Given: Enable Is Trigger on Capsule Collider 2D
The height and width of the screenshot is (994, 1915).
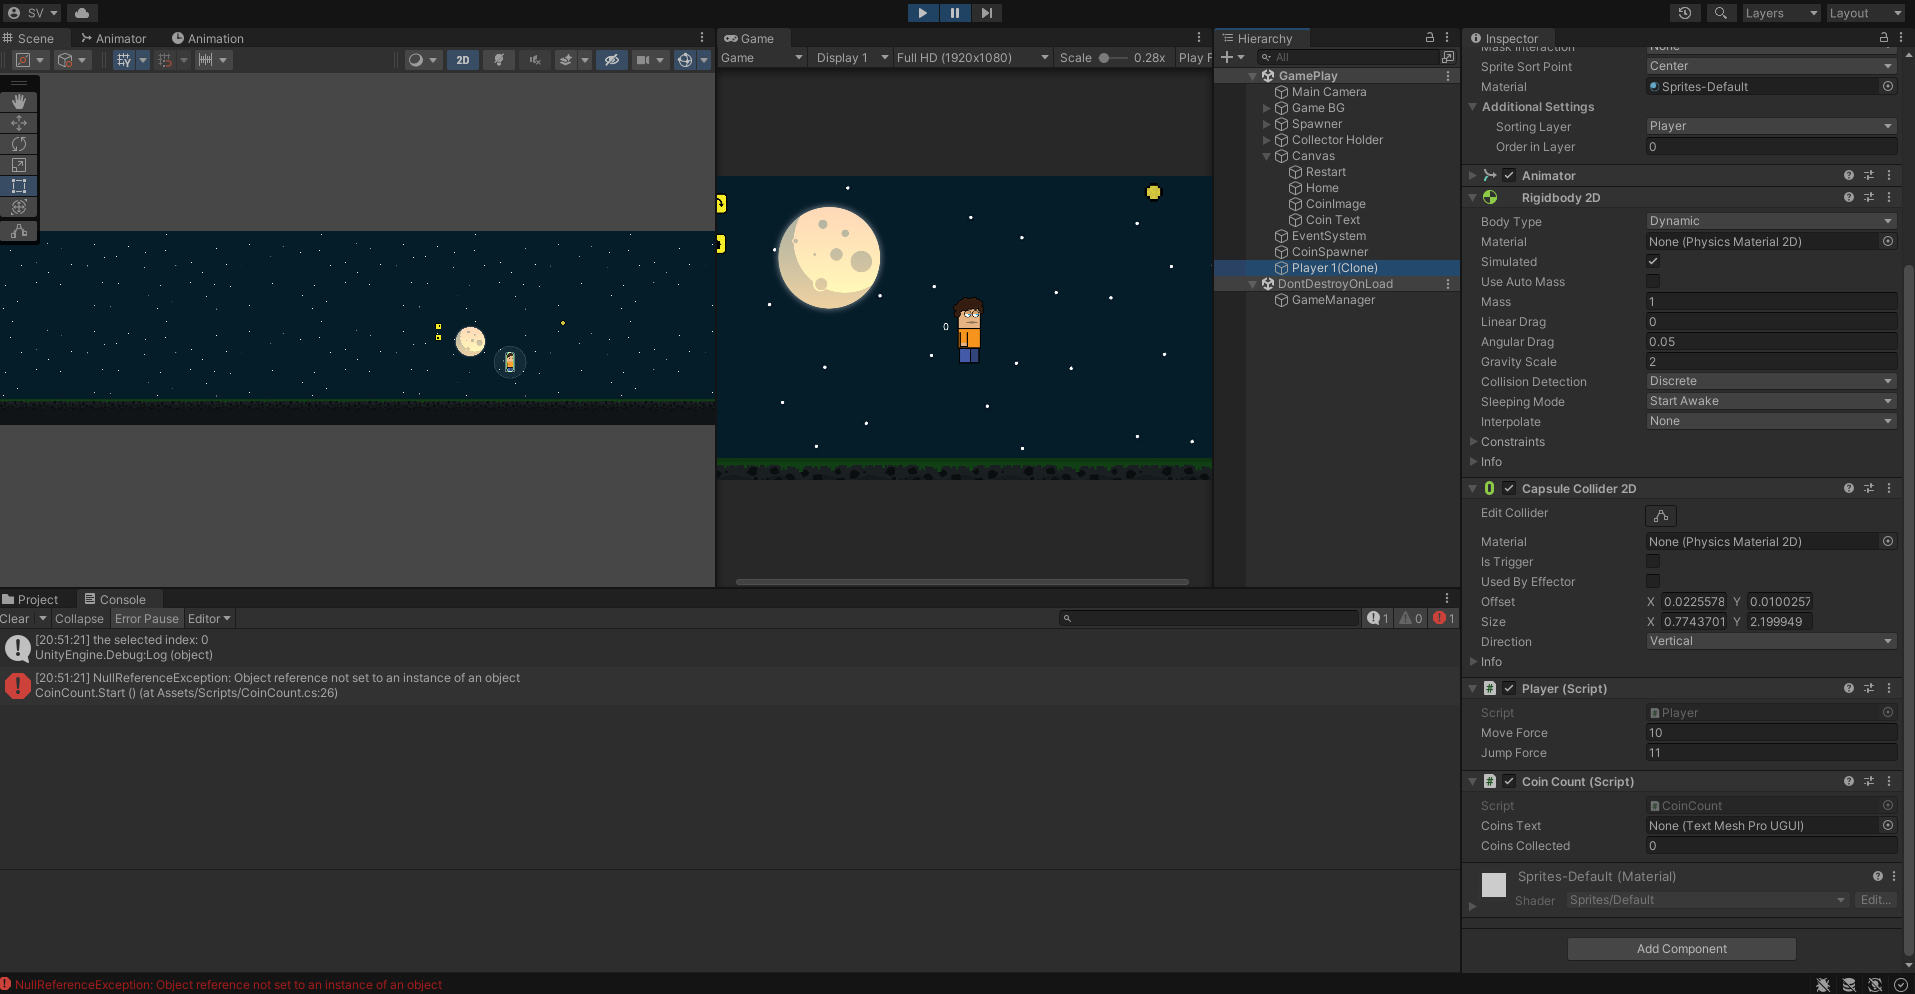Looking at the screenshot, I should pos(1653,561).
